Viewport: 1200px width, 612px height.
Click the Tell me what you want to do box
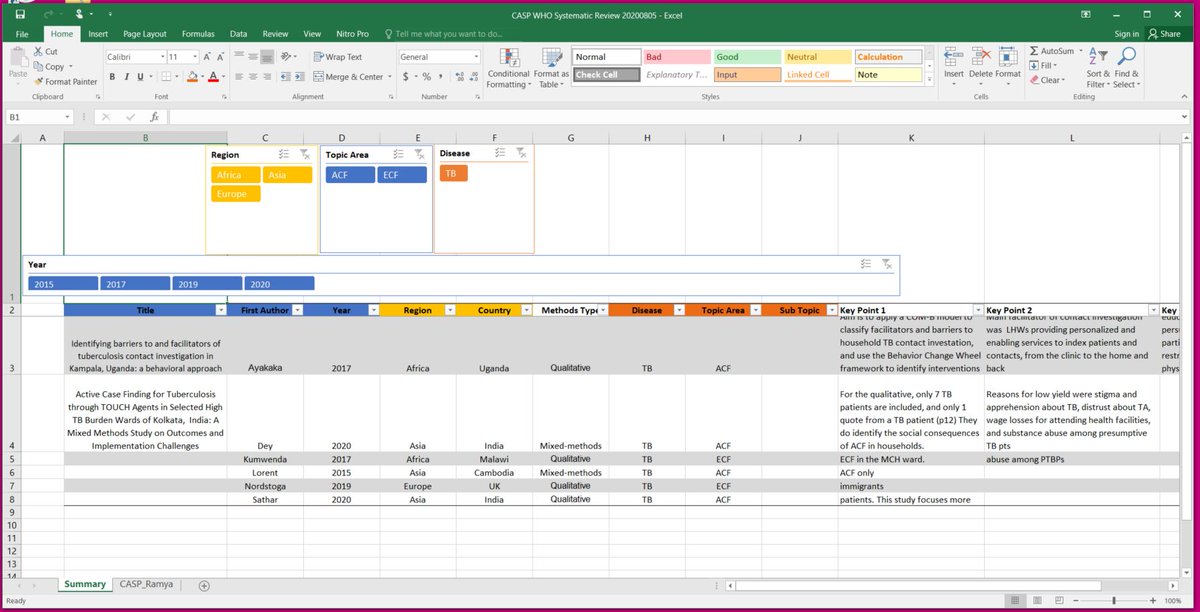tap(460, 33)
